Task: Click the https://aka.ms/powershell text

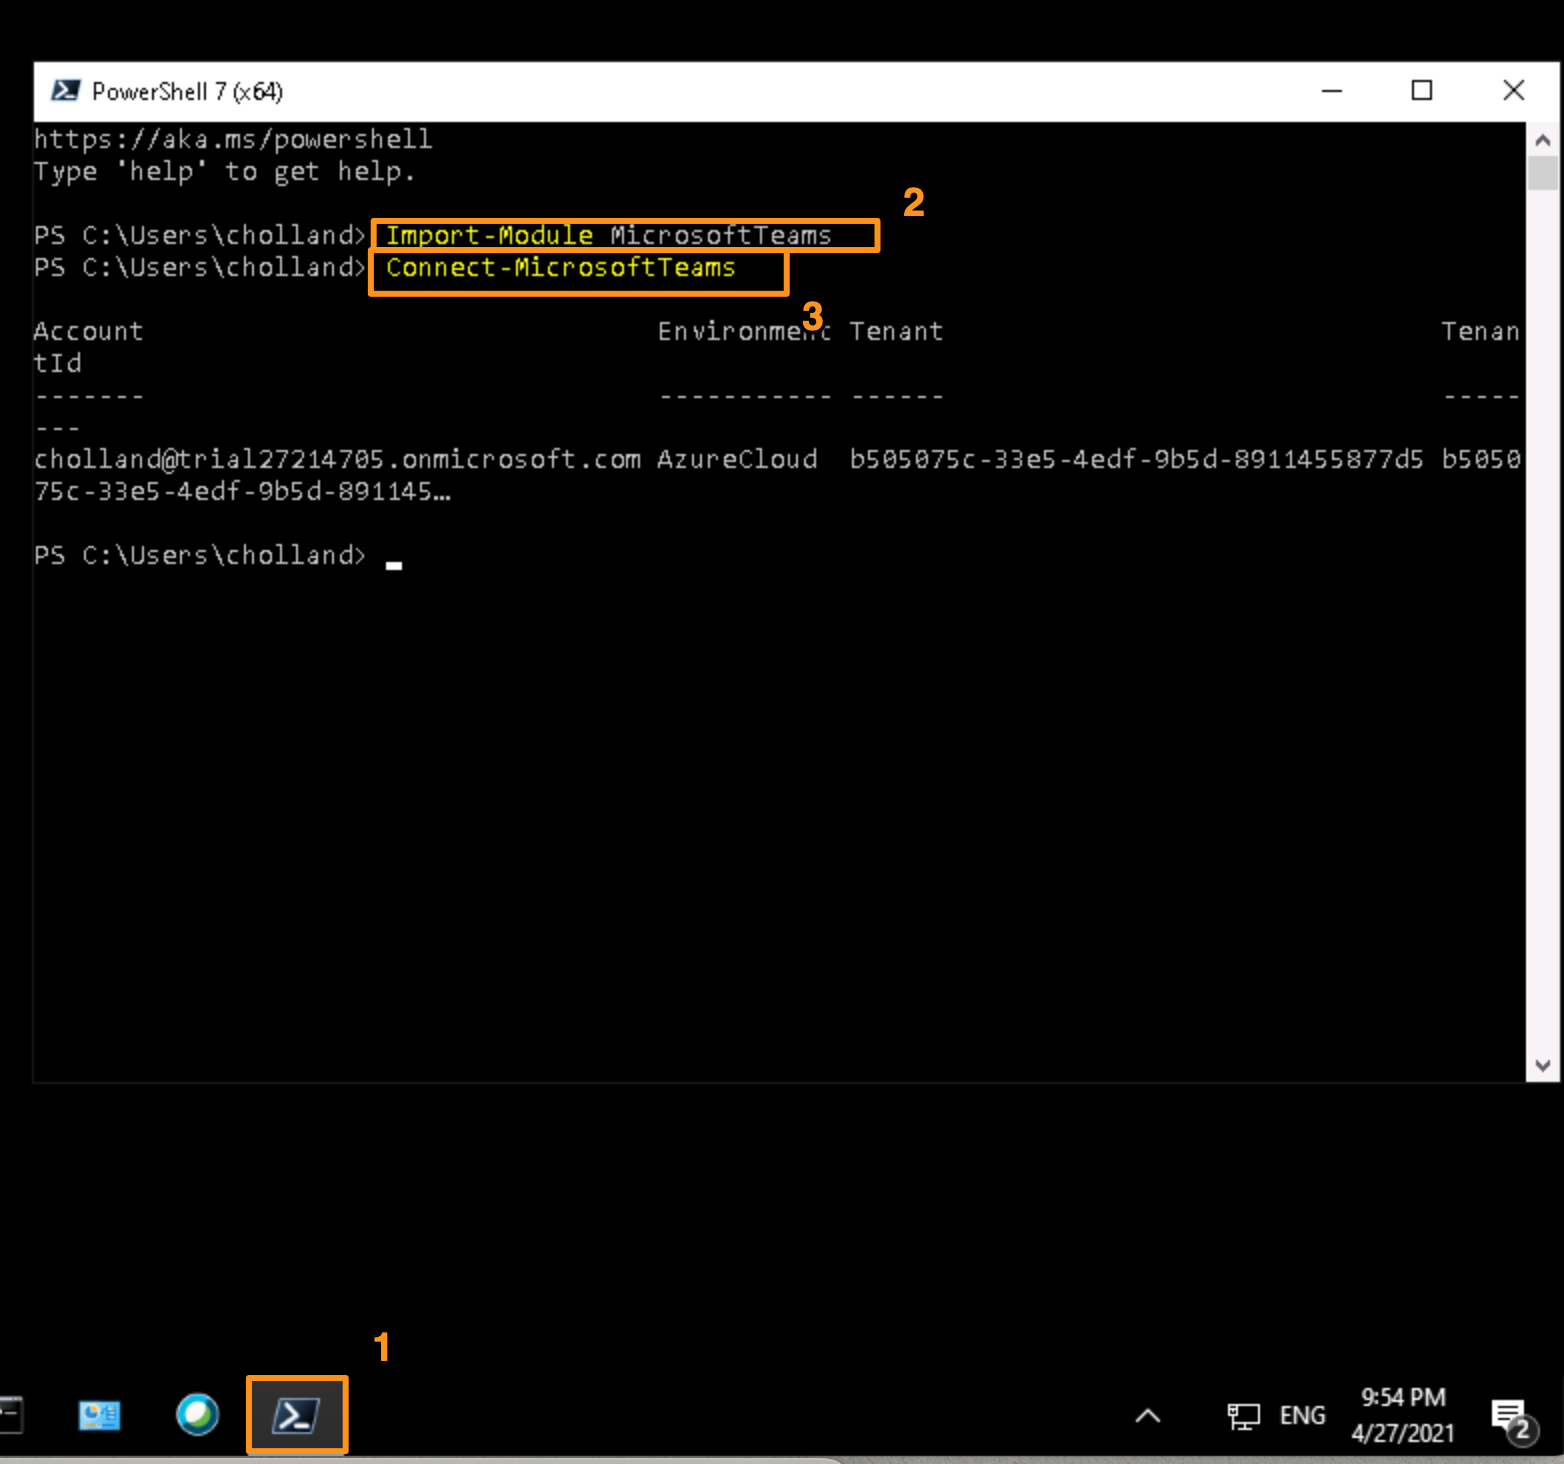Action: pos(233,139)
